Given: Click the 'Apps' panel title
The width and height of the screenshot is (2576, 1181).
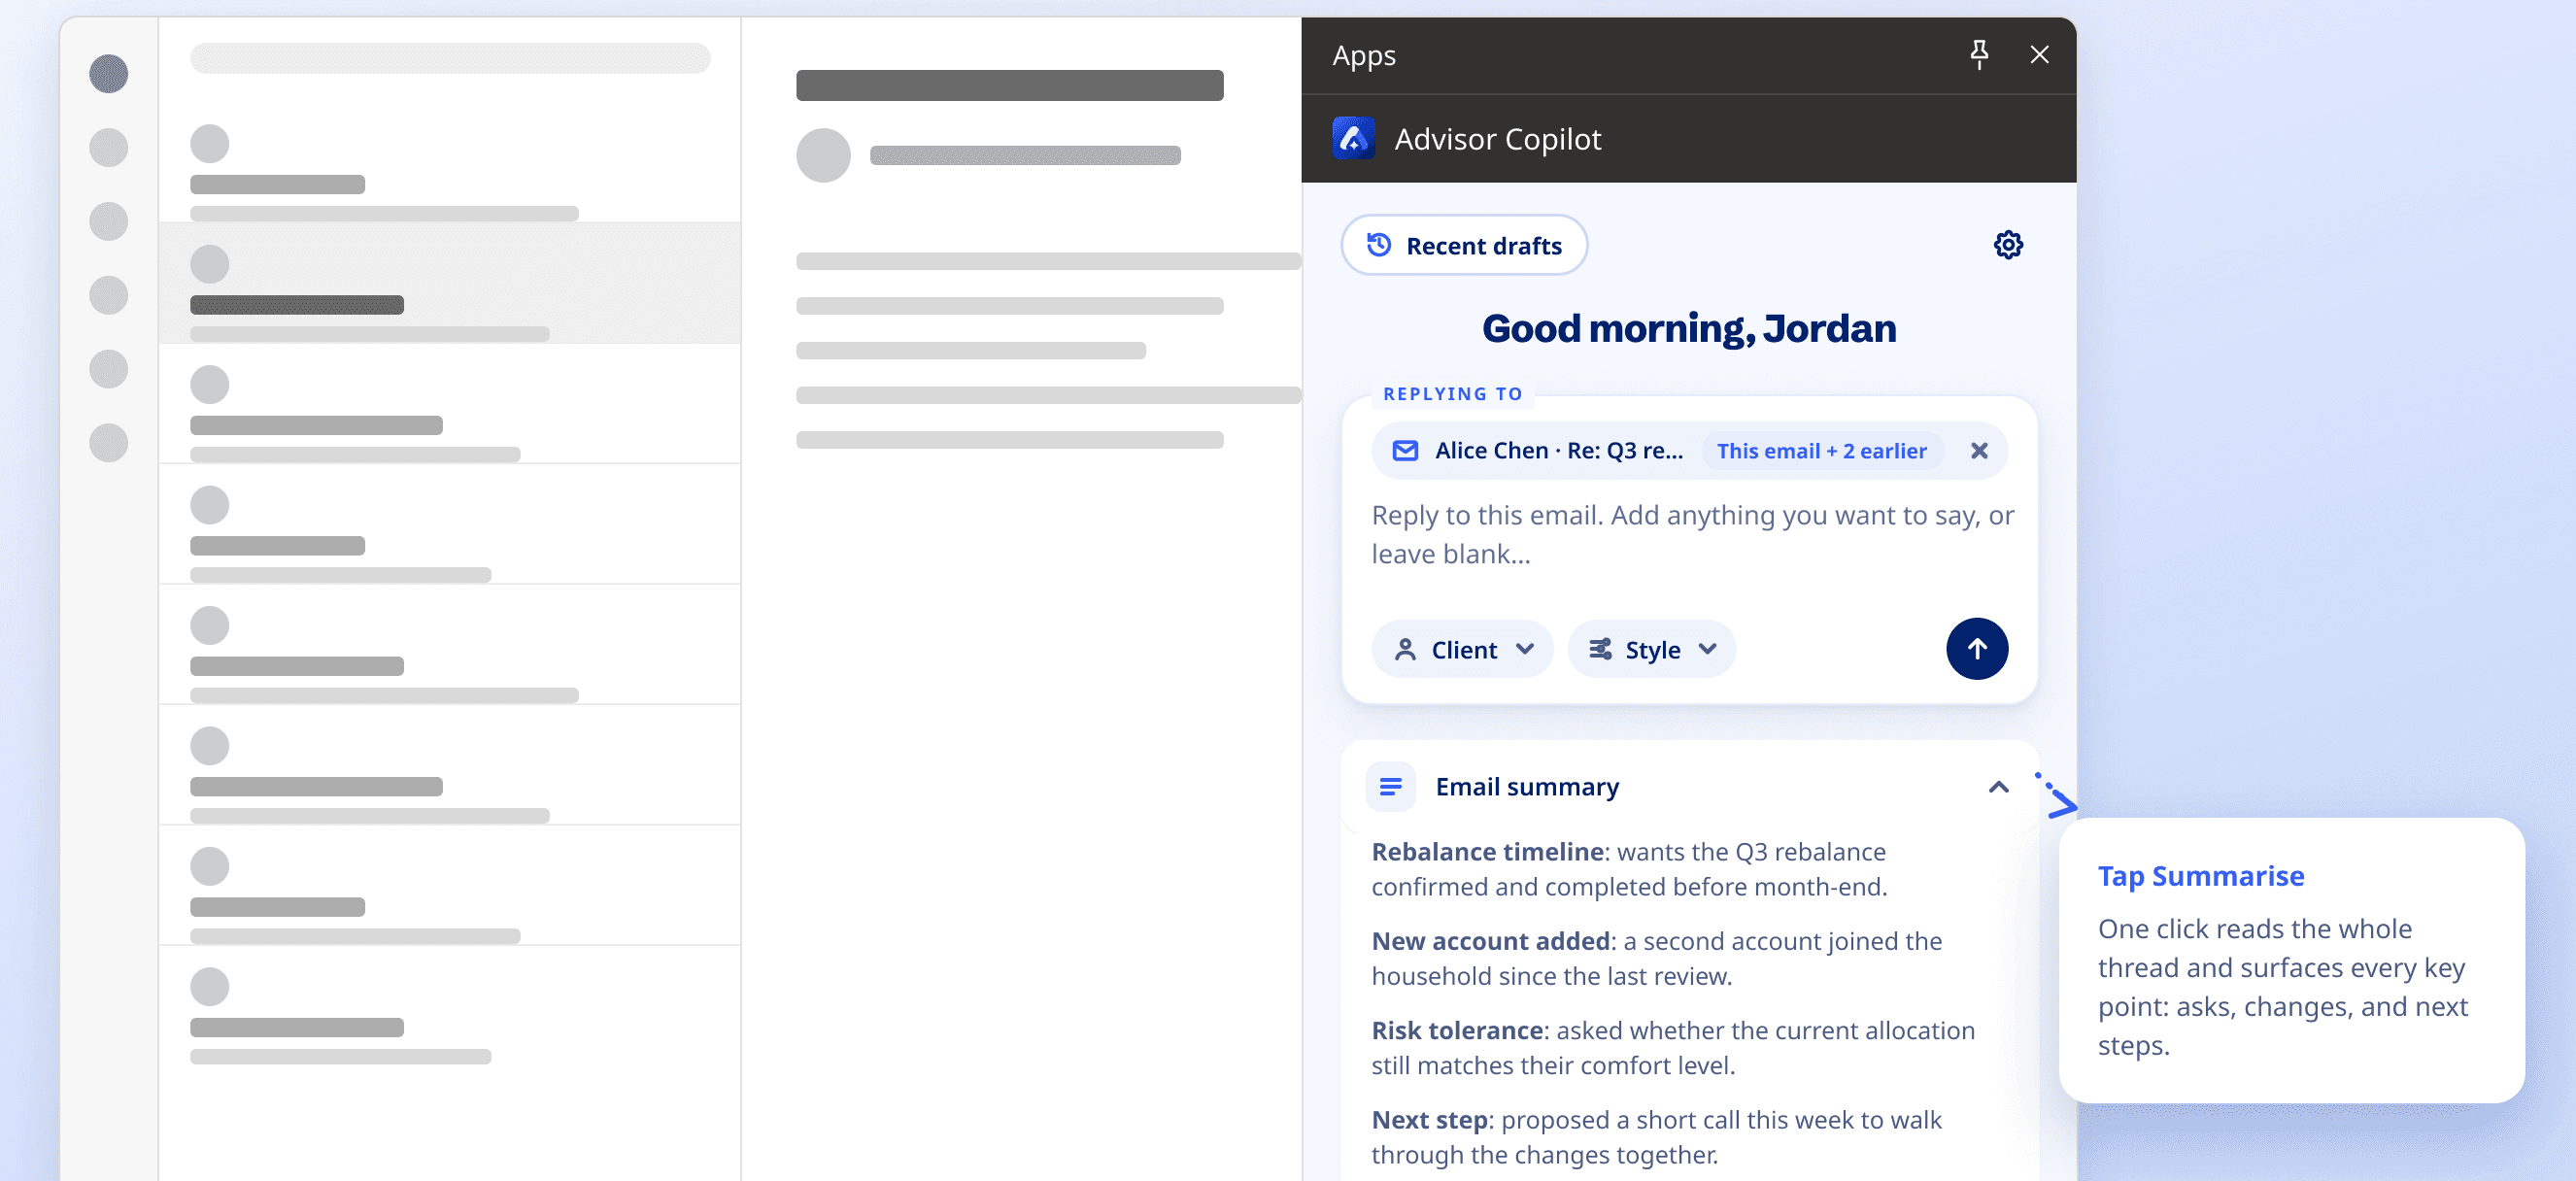Looking at the screenshot, I should 1364,56.
